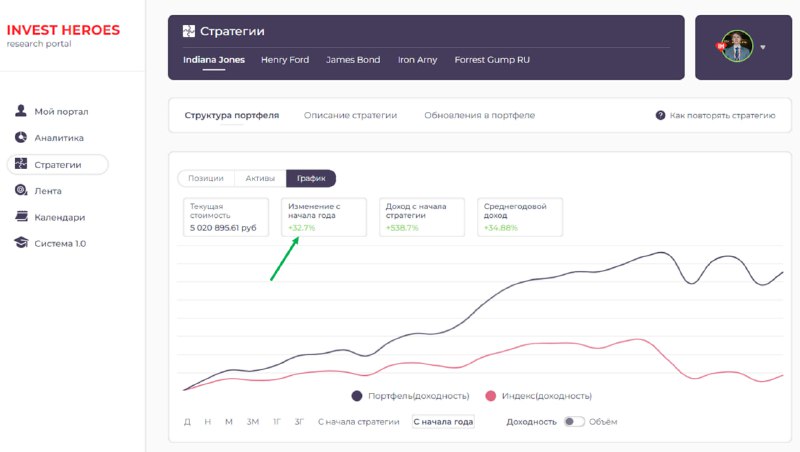
Task: Open Лента menu item
Action: (x=48, y=191)
